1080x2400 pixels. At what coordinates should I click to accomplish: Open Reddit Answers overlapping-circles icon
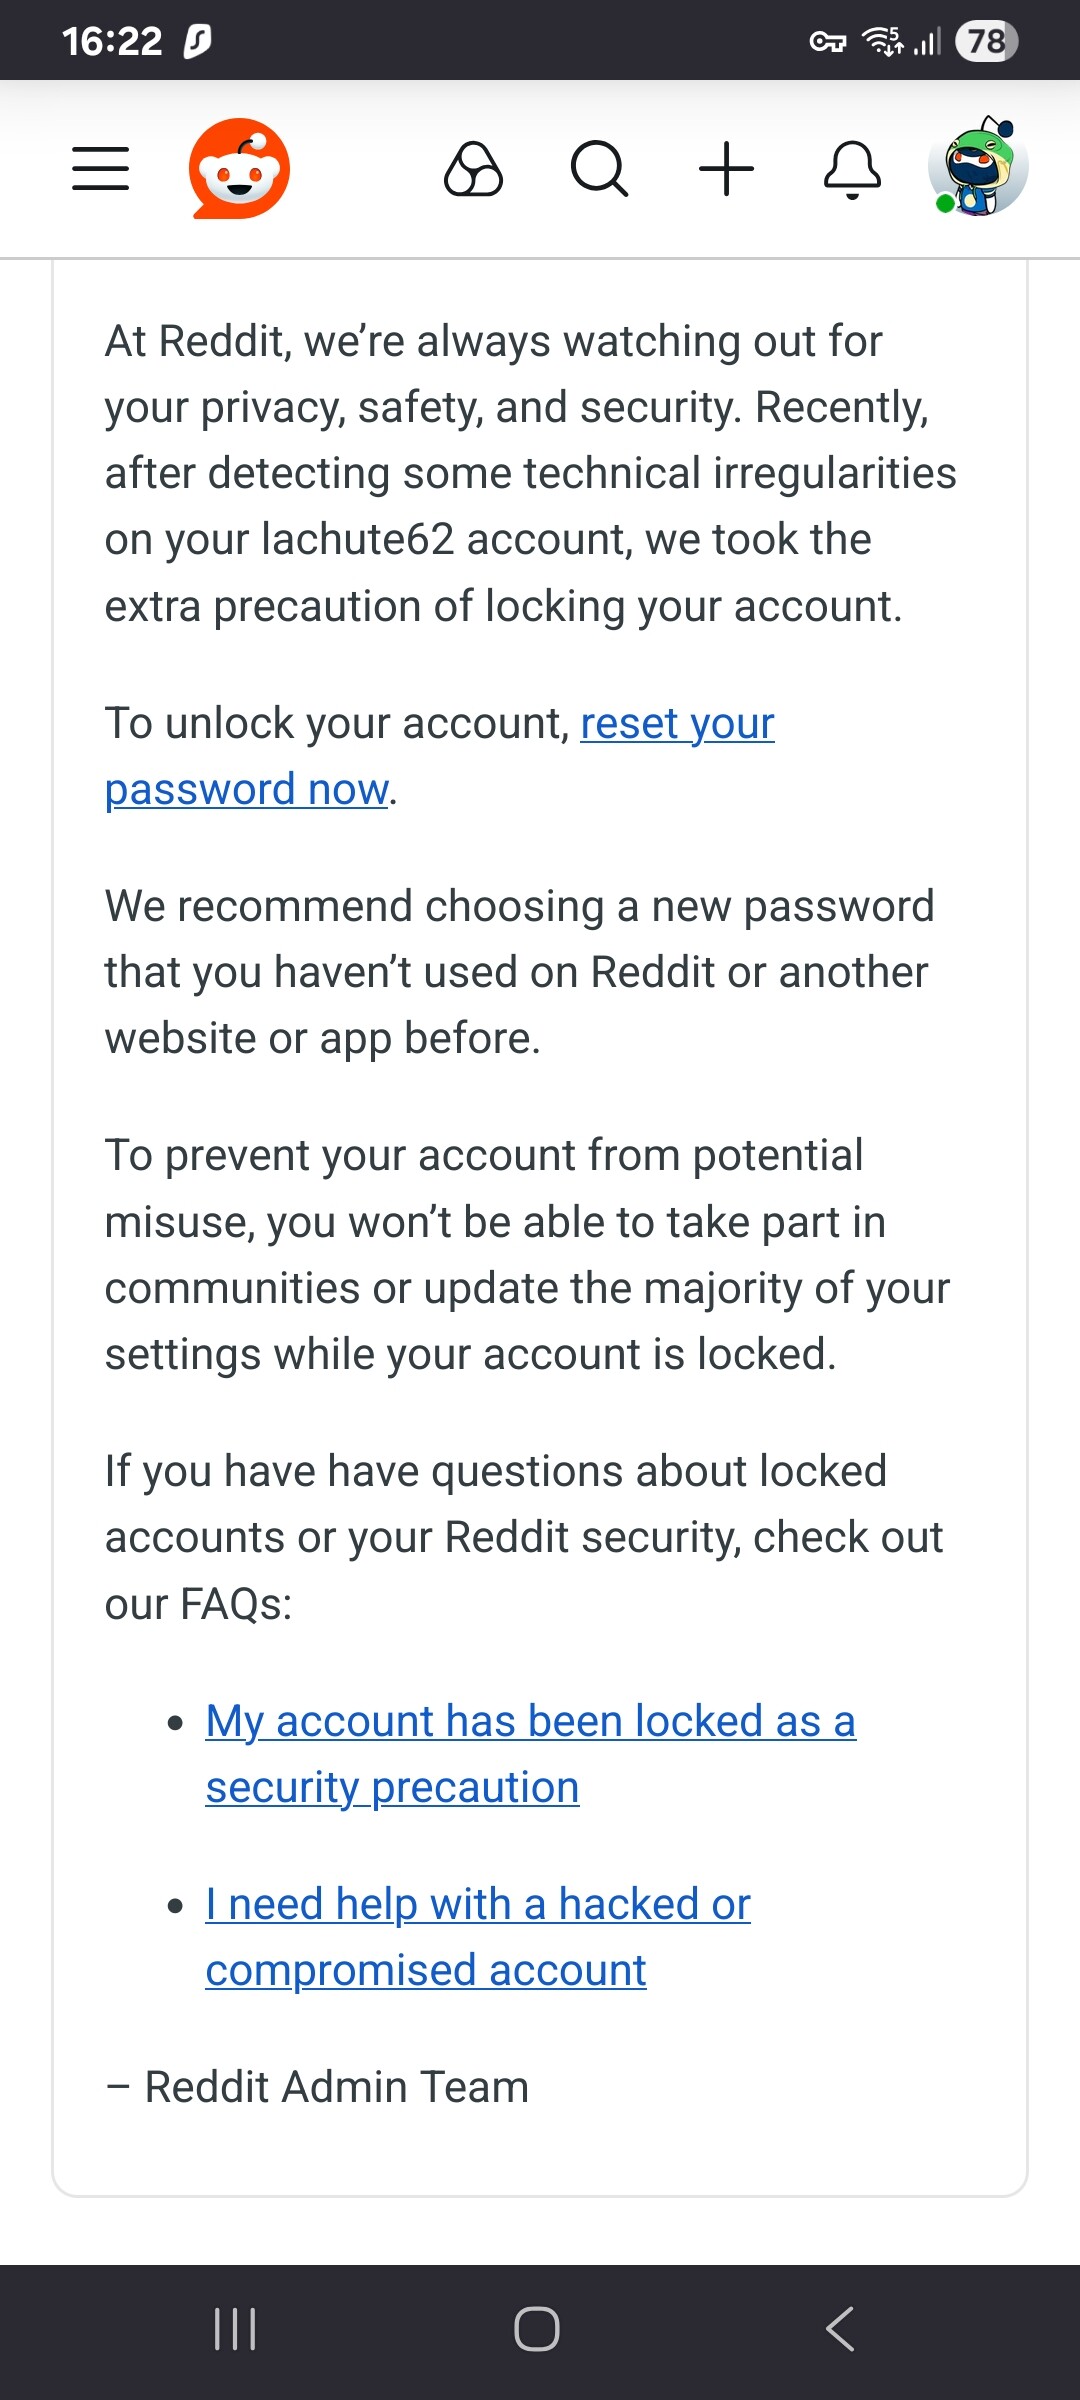pos(473,168)
